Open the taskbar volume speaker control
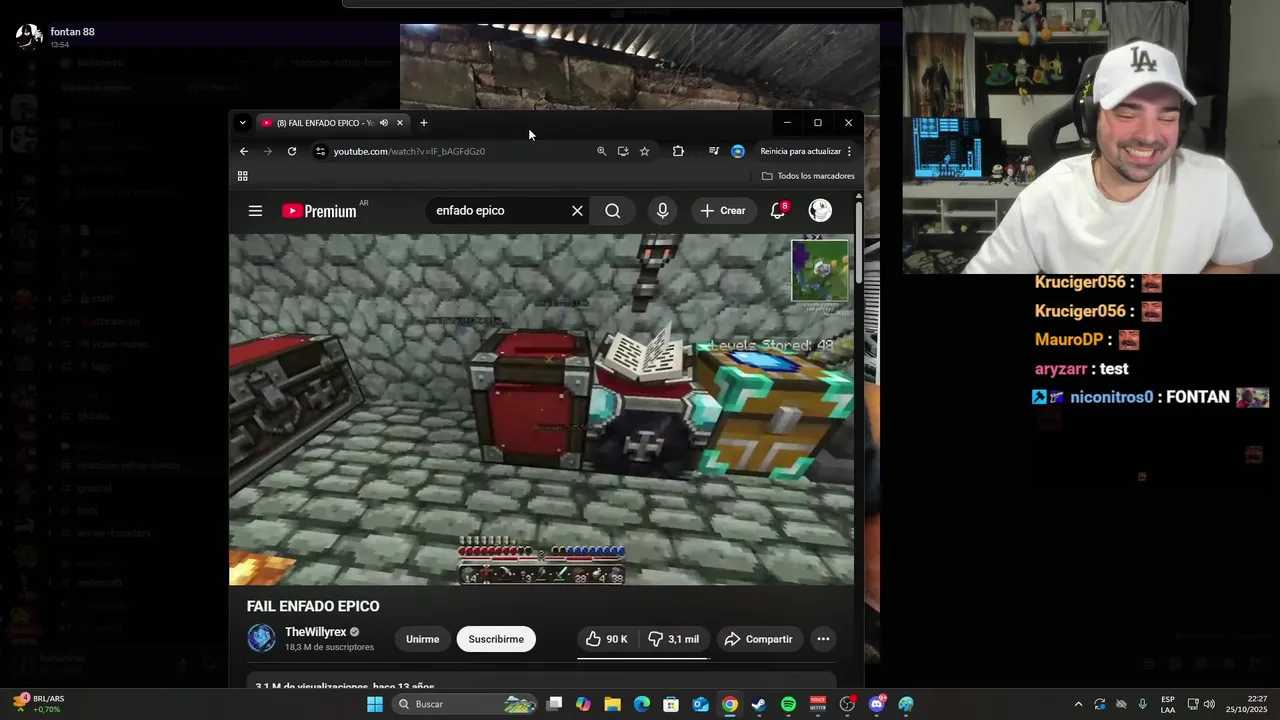Viewport: 1280px width, 720px height. [1209, 704]
